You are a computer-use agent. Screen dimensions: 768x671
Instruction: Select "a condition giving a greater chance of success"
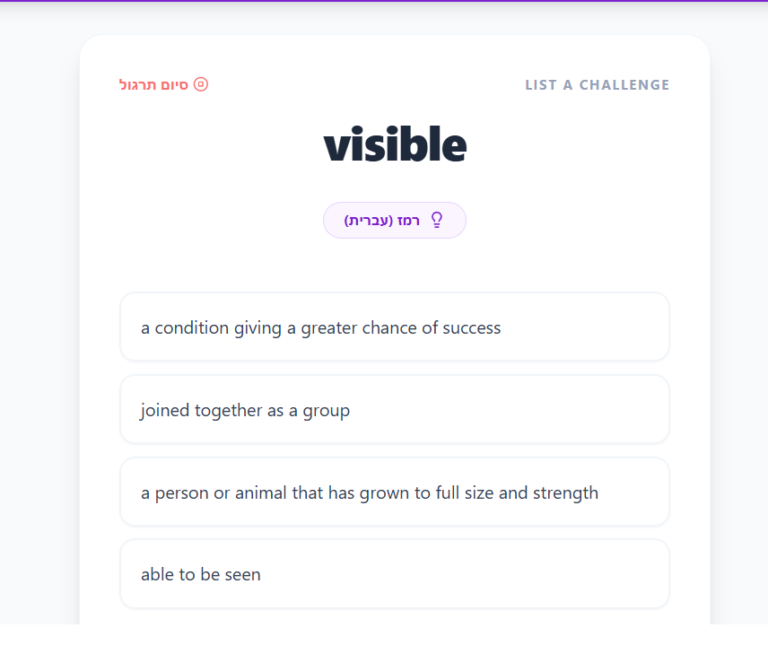(394, 327)
